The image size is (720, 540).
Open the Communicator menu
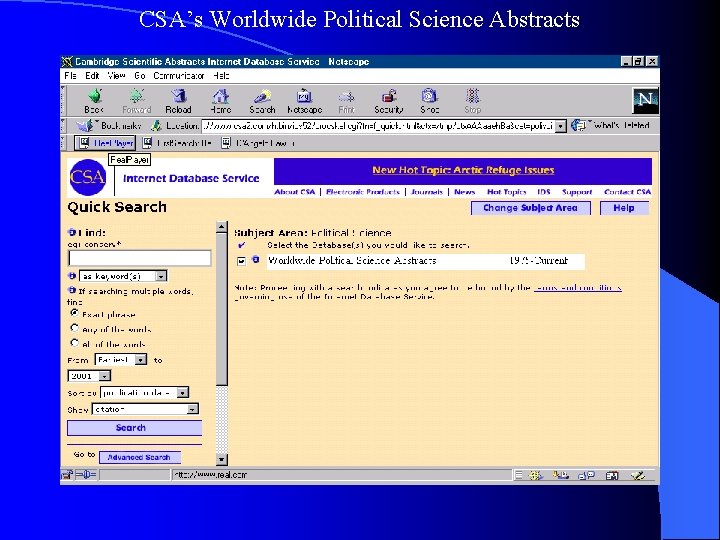pos(179,76)
